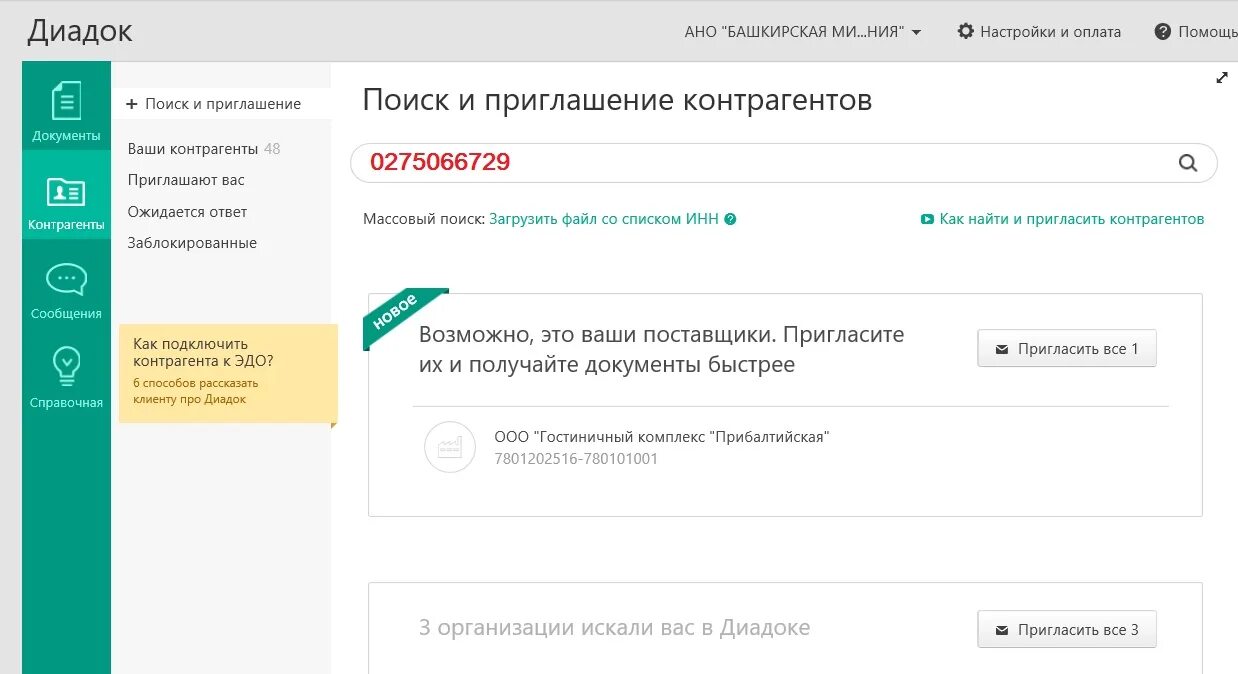Open the Ожидается ответ section
Image resolution: width=1238 pixels, height=674 pixels.
[187, 212]
